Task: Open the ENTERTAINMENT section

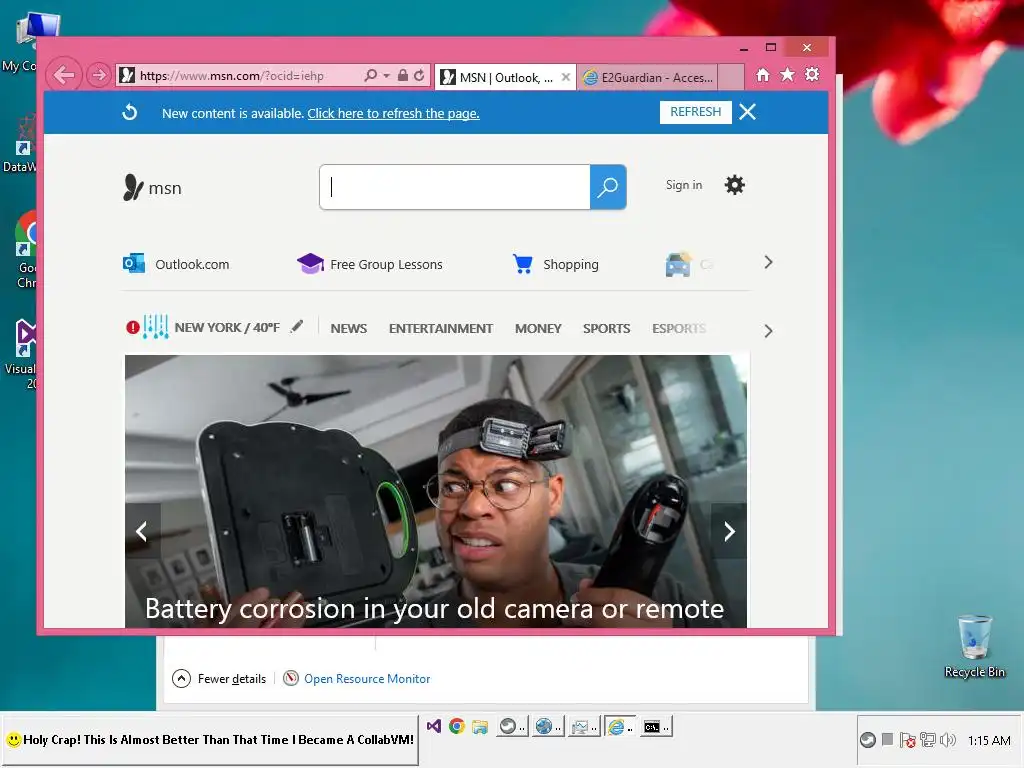Action: pyautogui.click(x=441, y=328)
